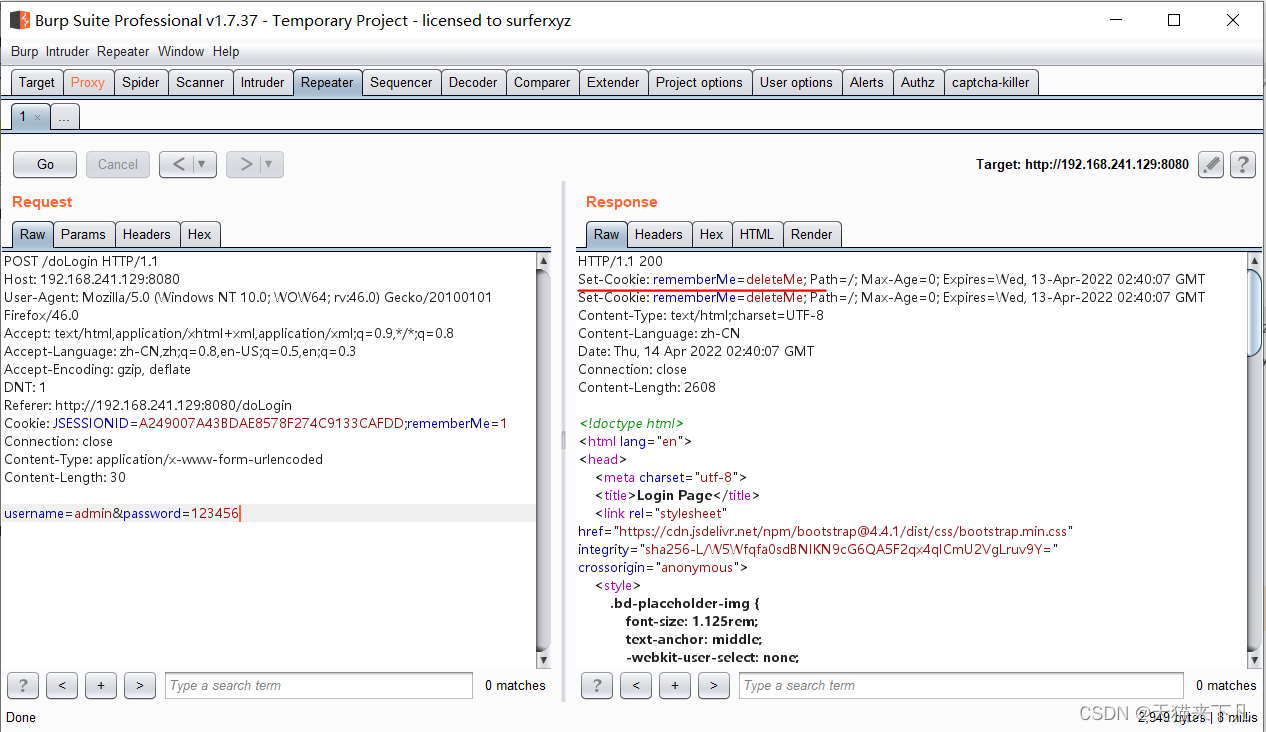Click the Target host label text
Screen dimensions: 1266x732
click(1083, 164)
